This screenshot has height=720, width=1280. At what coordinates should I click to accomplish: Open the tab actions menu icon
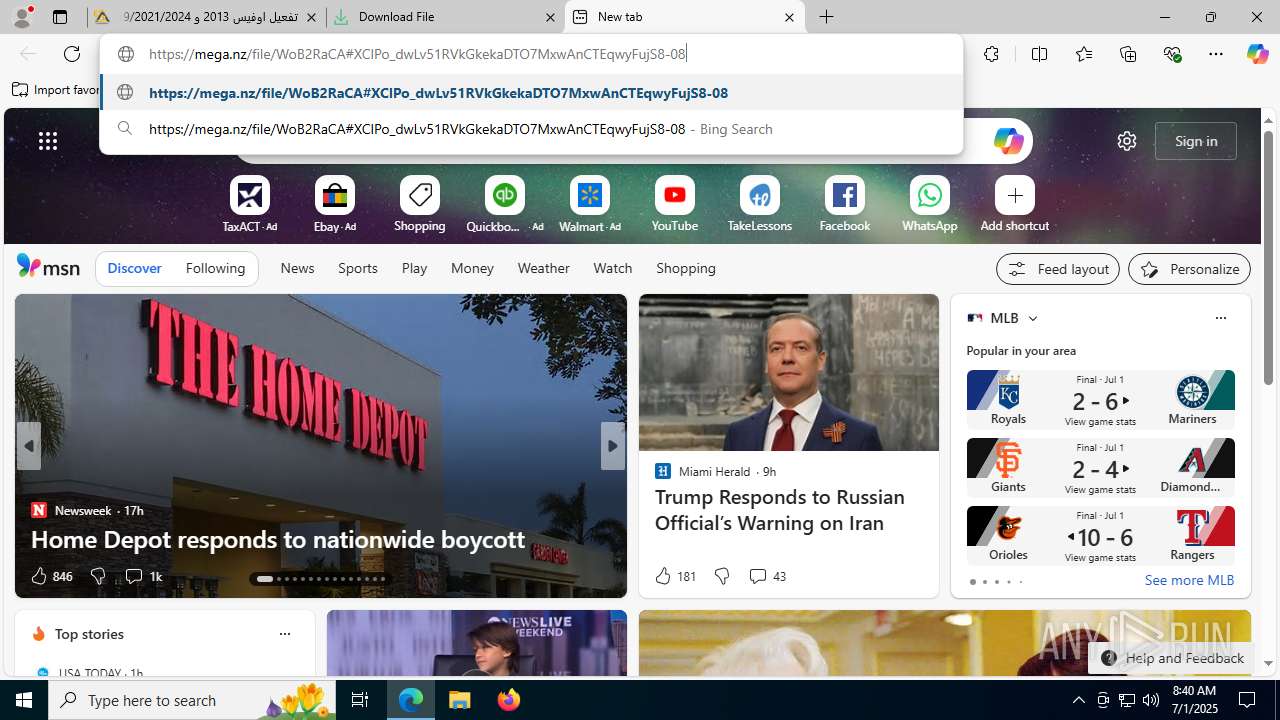60,17
